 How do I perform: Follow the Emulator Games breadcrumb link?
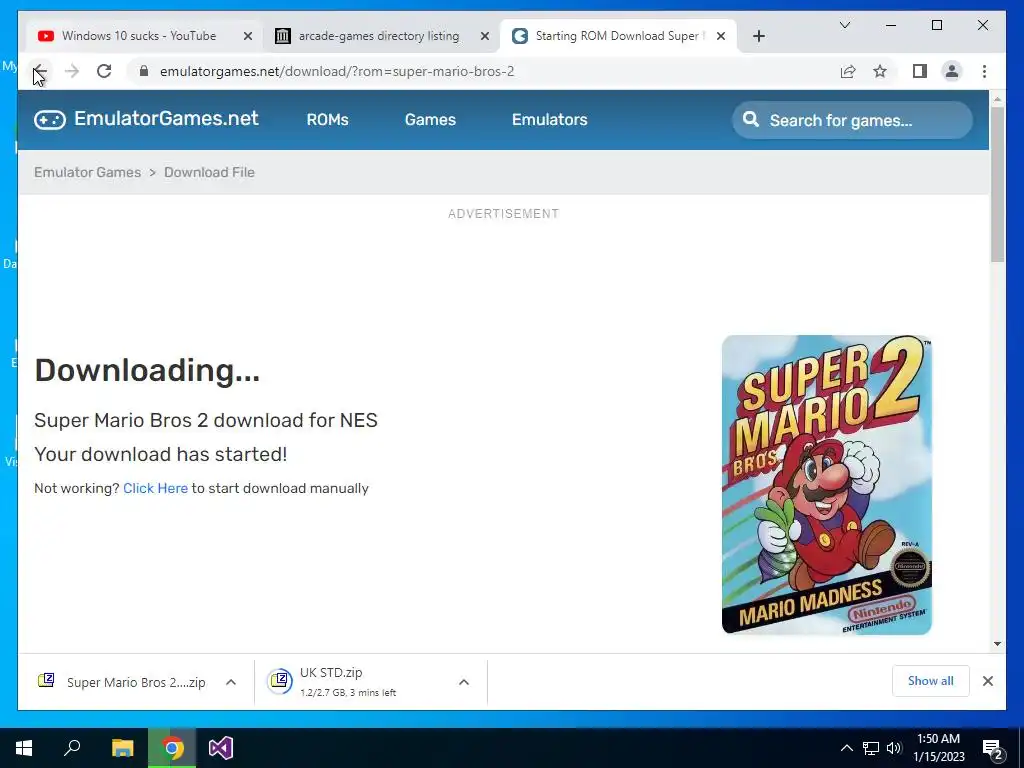click(88, 172)
